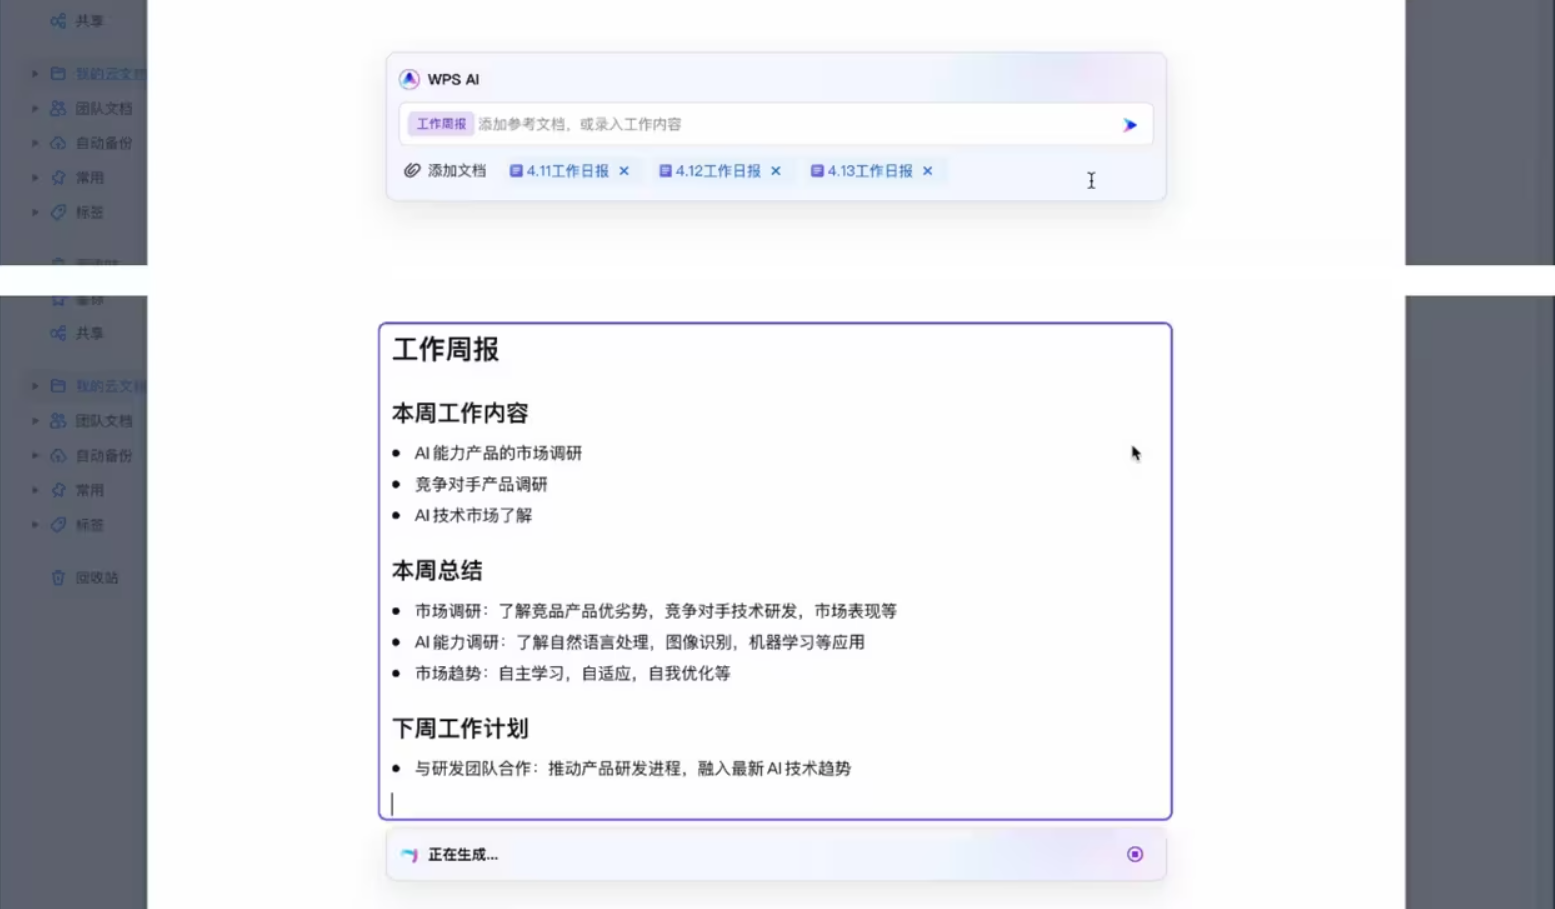The width and height of the screenshot is (1555, 909).
Task: Click the line starting with AI能力调研：
Action: pos(640,642)
